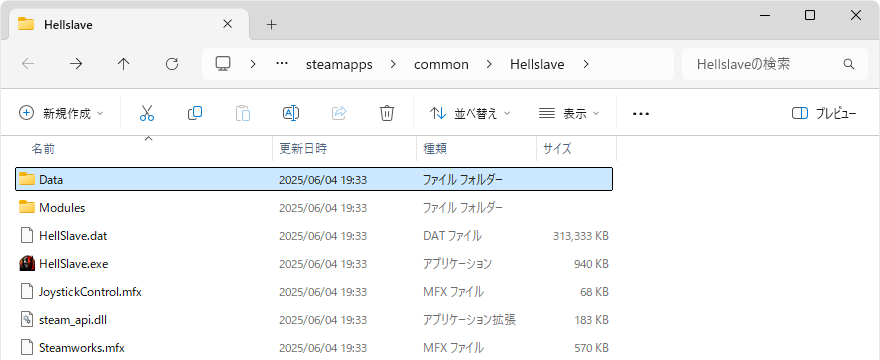Click the Paste clipboard icon

[x=243, y=113]
